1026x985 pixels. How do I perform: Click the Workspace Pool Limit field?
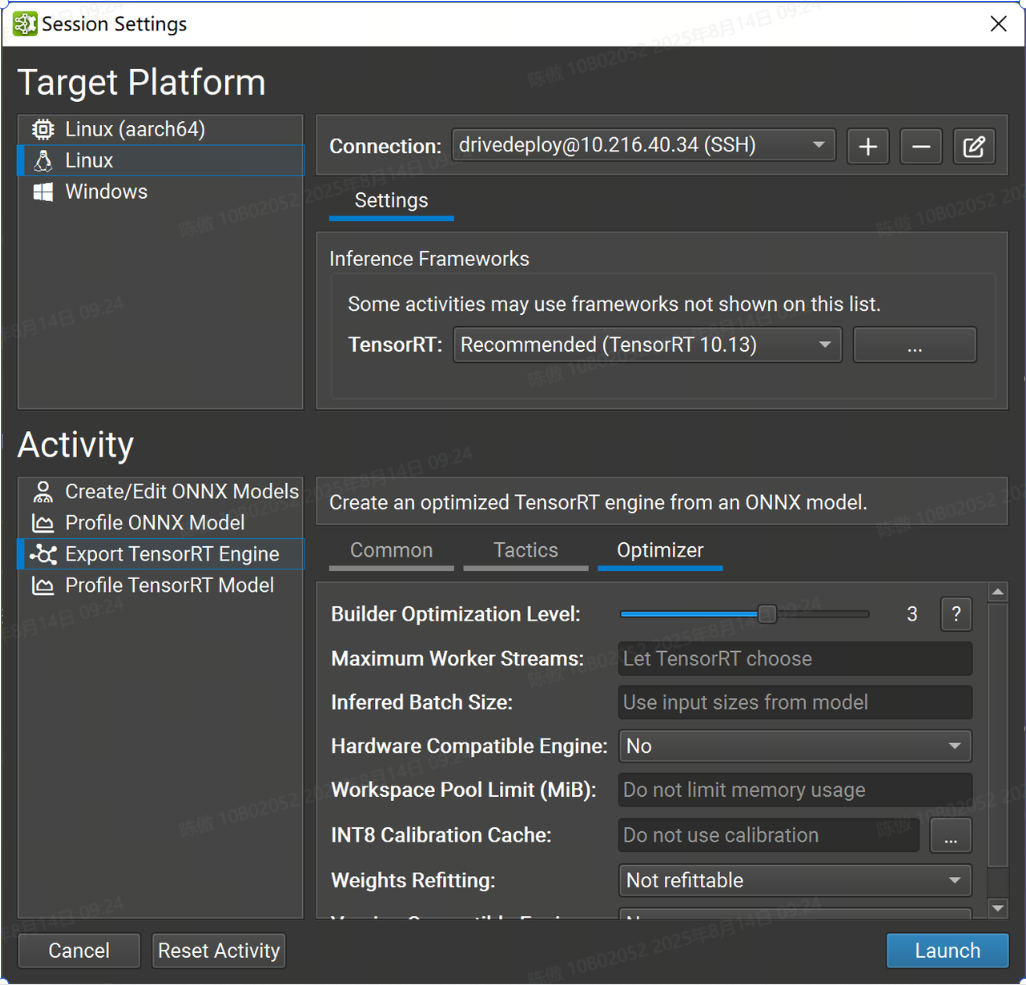click(795, 790)
